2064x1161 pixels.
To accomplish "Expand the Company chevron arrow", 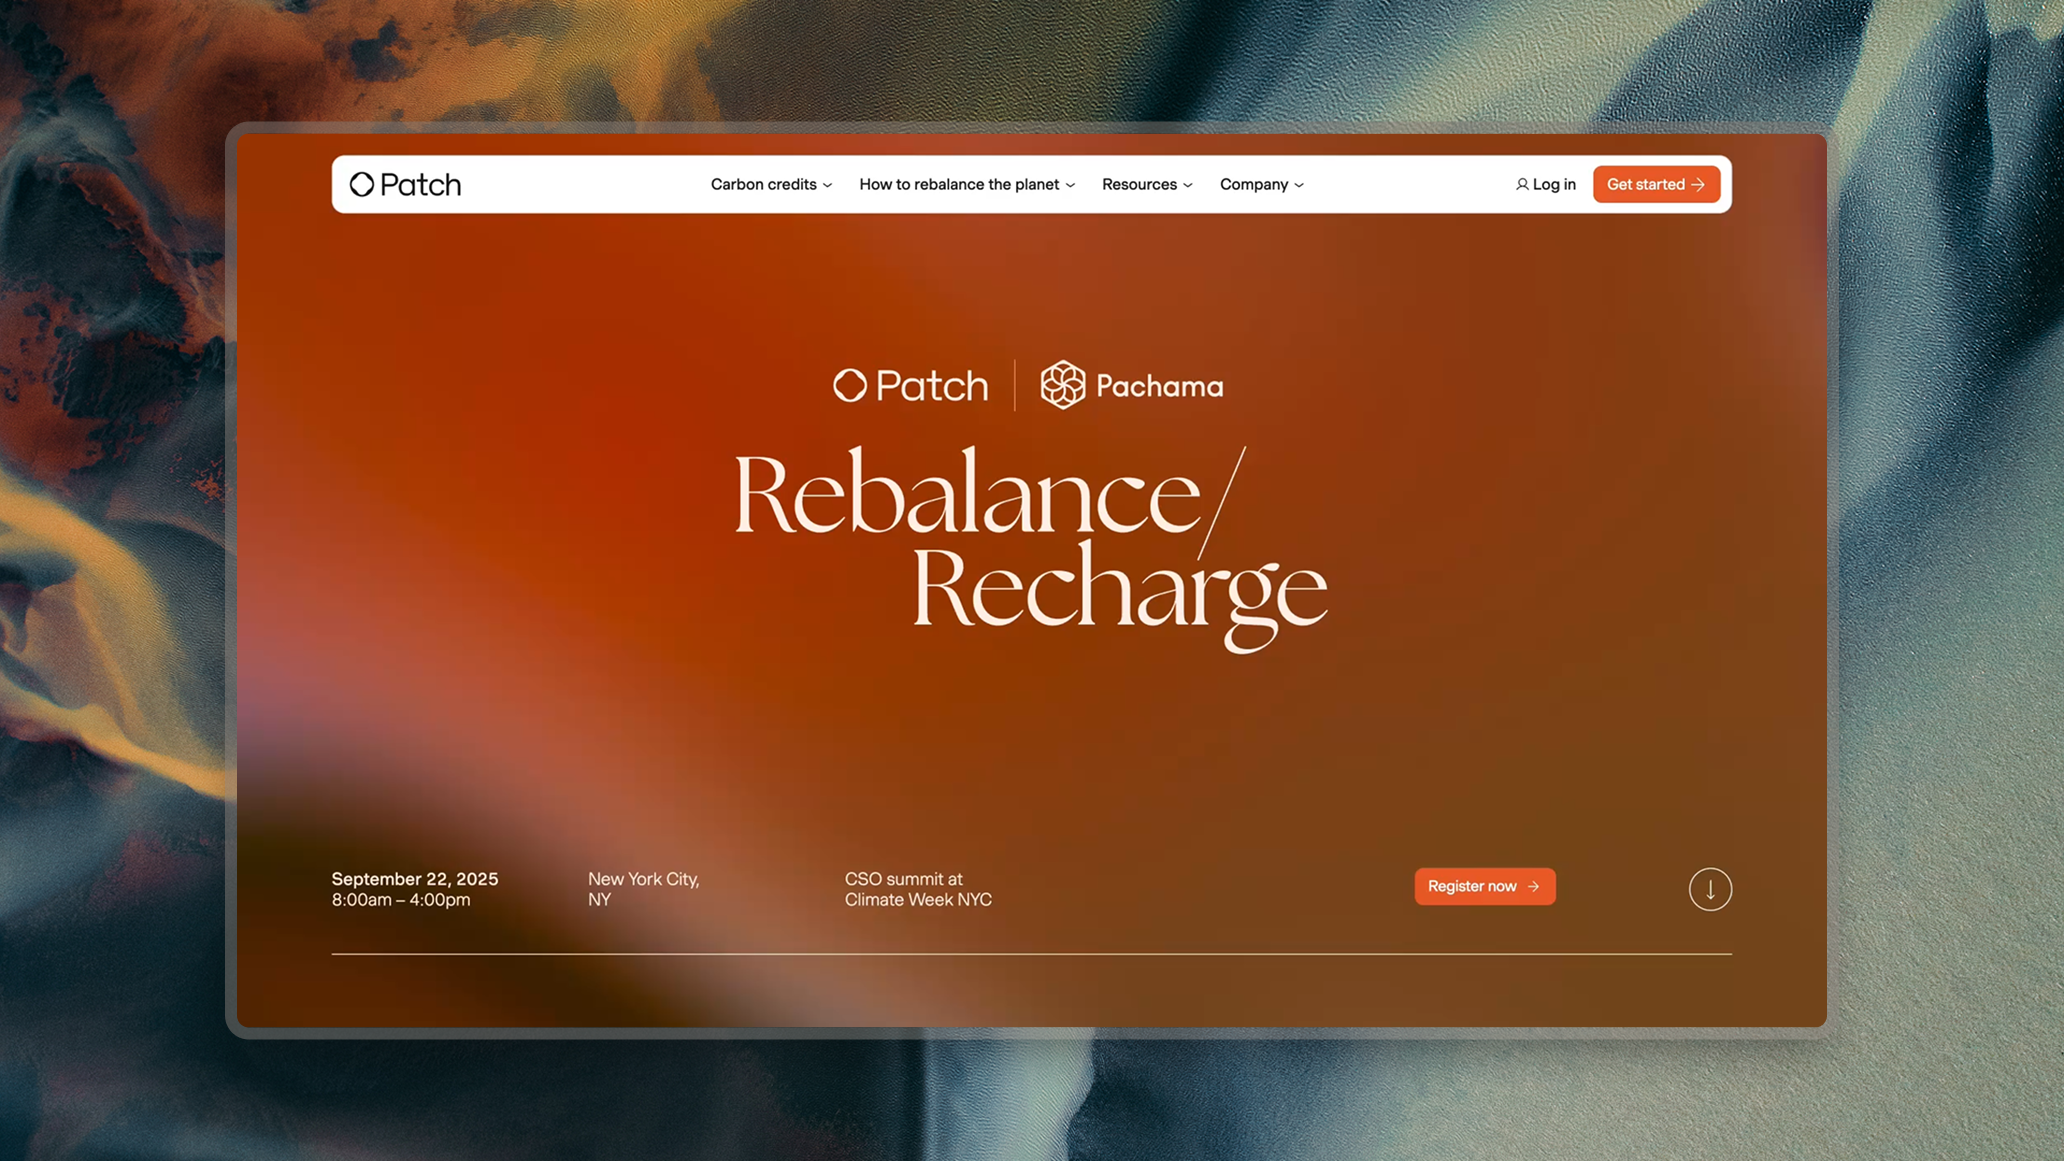I will point(1299,185).
